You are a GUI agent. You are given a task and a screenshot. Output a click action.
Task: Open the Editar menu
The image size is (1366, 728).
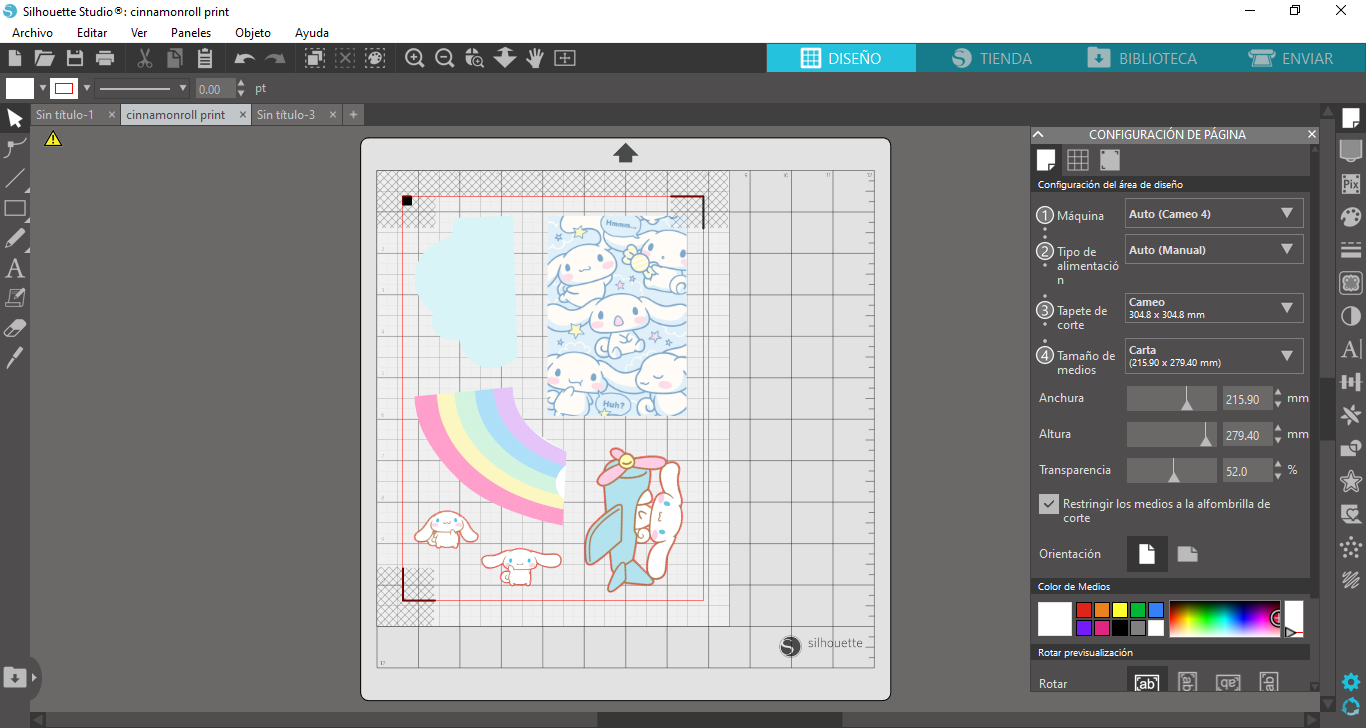92,33
